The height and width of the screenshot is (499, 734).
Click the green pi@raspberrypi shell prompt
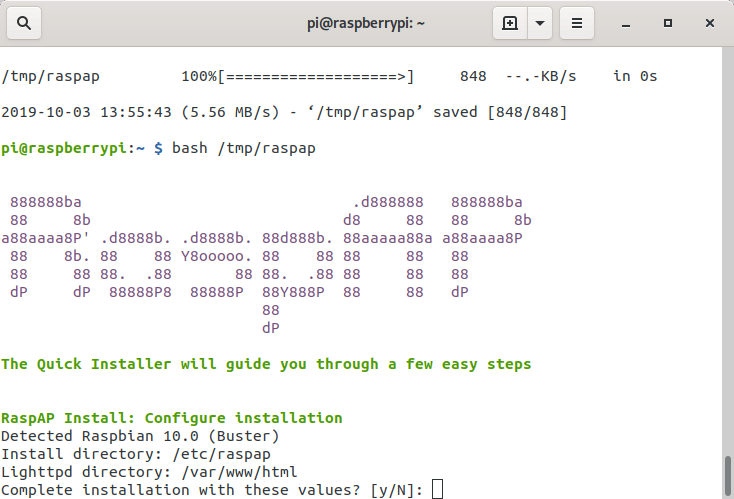(75, 148)
